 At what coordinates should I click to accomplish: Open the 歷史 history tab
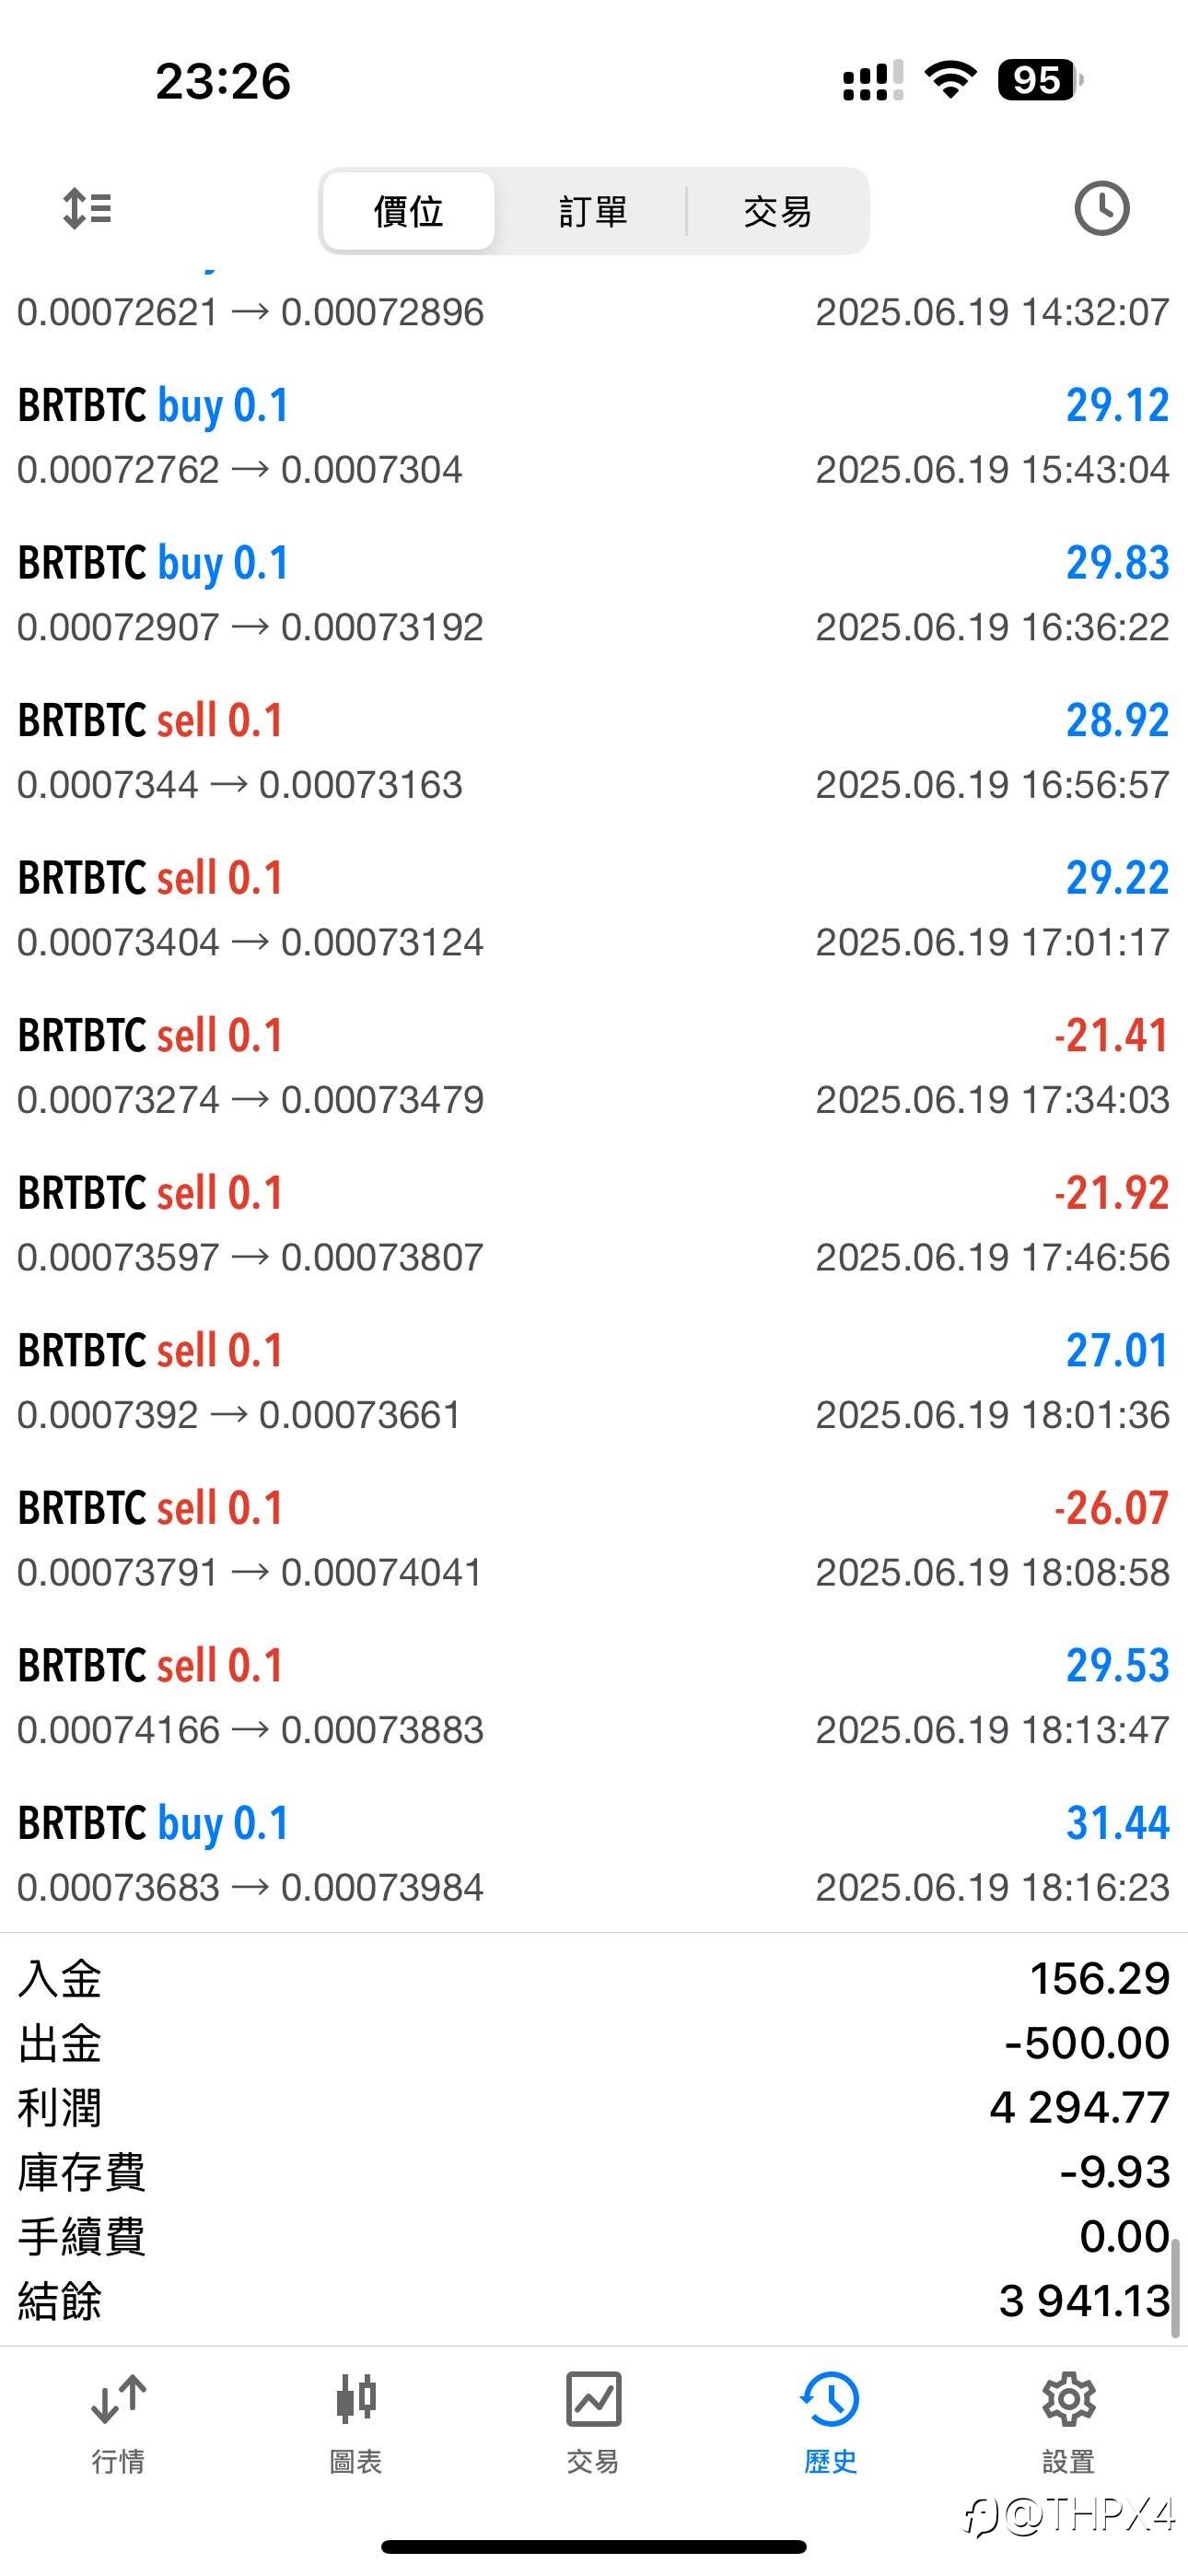click(x=830, y=2423)
